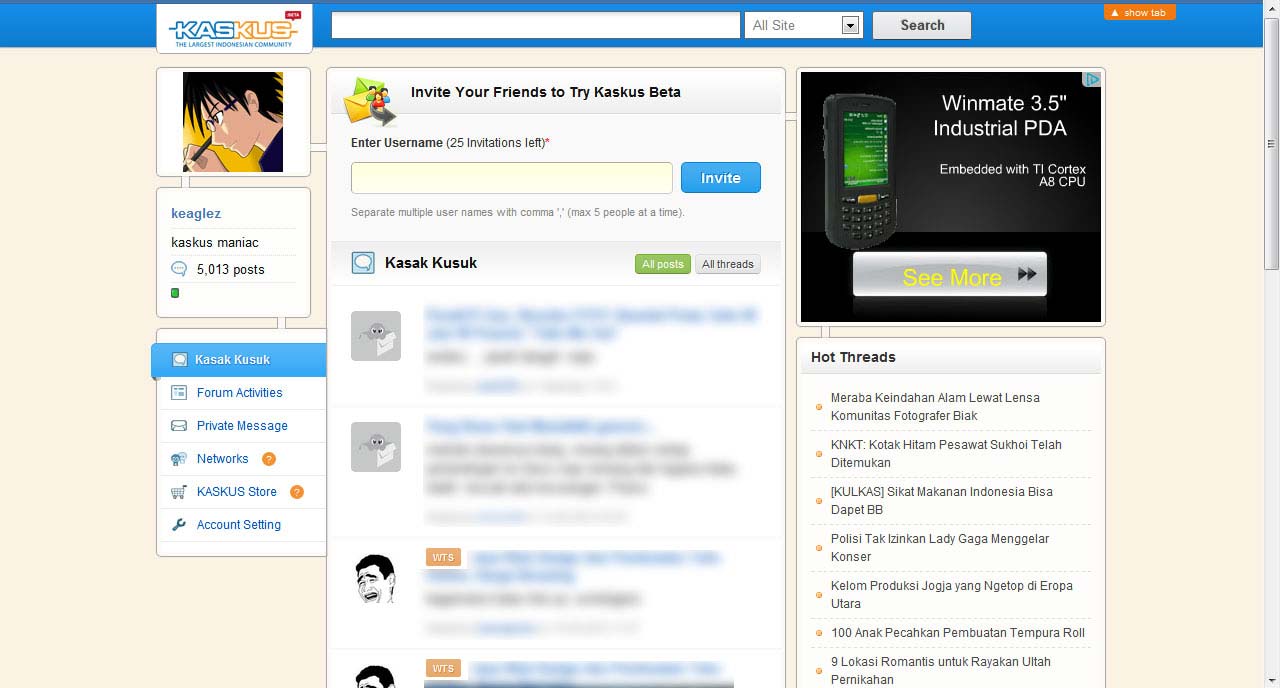Click the See More button on the ad

pyautogui.click(x=950, y=275)
